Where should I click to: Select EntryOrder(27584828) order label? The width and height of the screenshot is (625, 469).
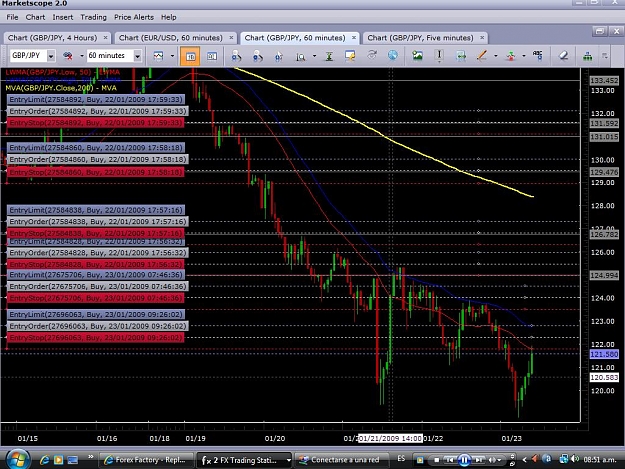tap(98, 253)
